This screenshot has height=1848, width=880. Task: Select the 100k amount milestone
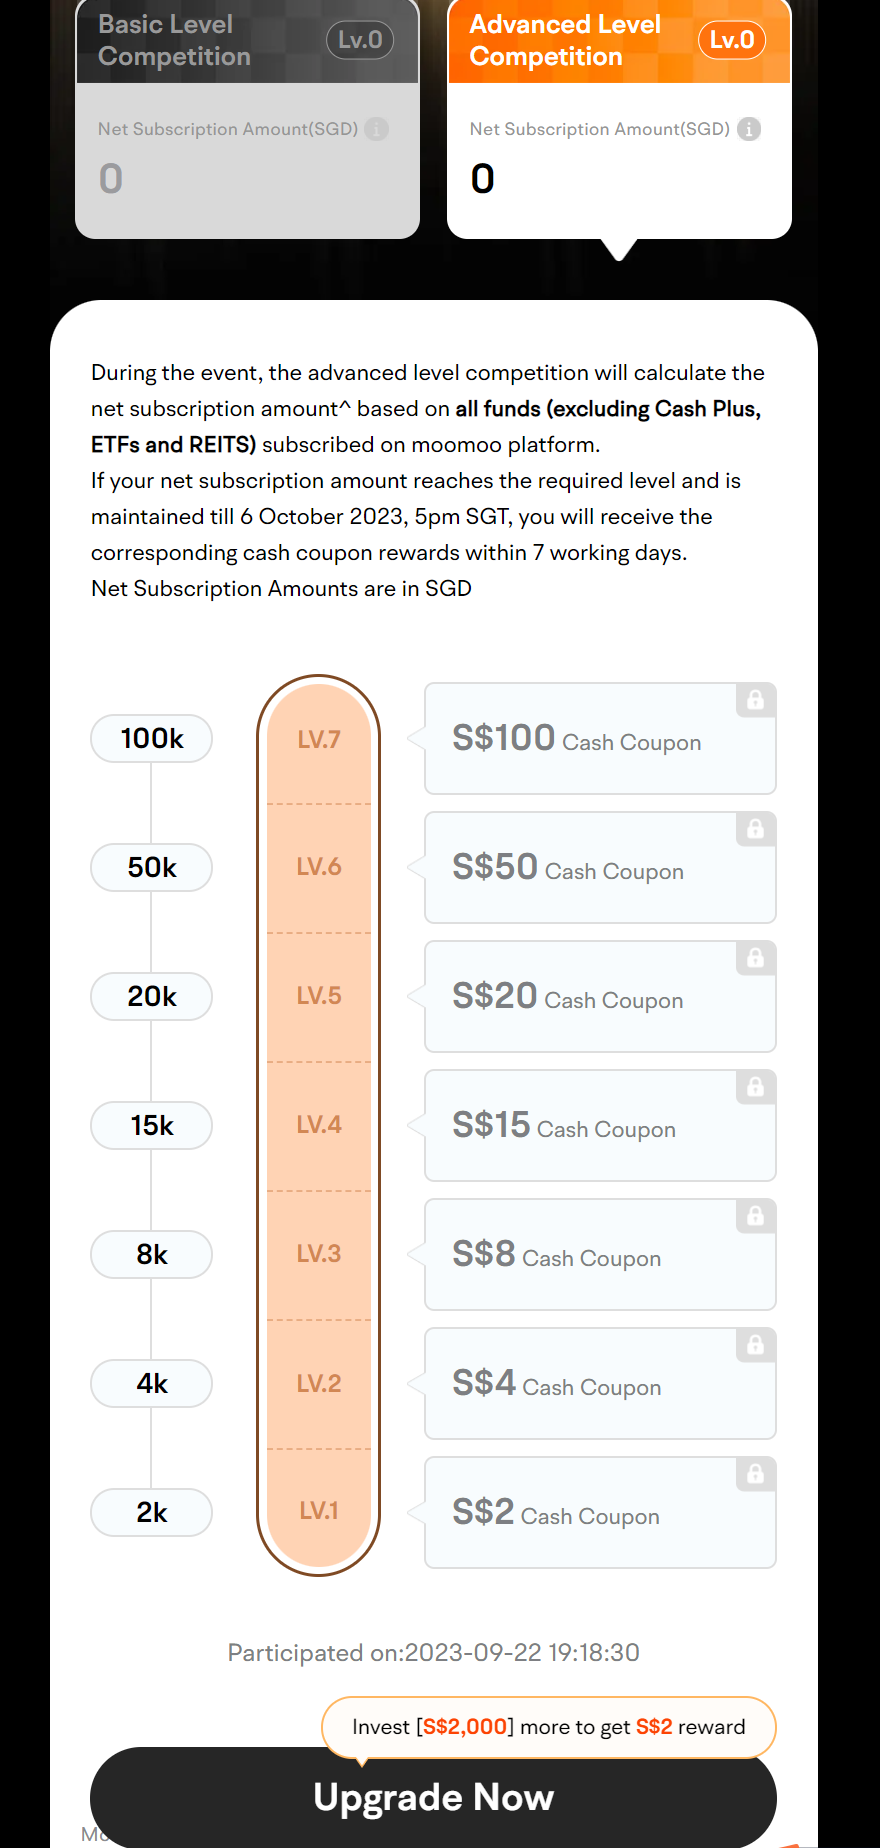[152, 739]
